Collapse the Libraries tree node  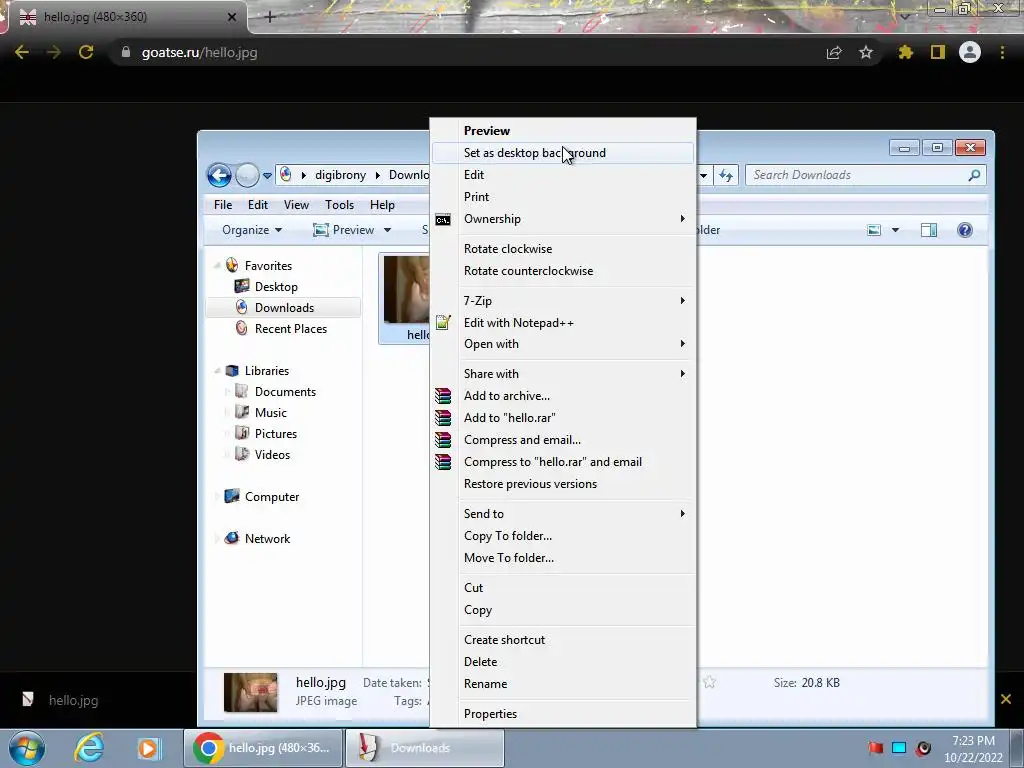tap(217, 371)
